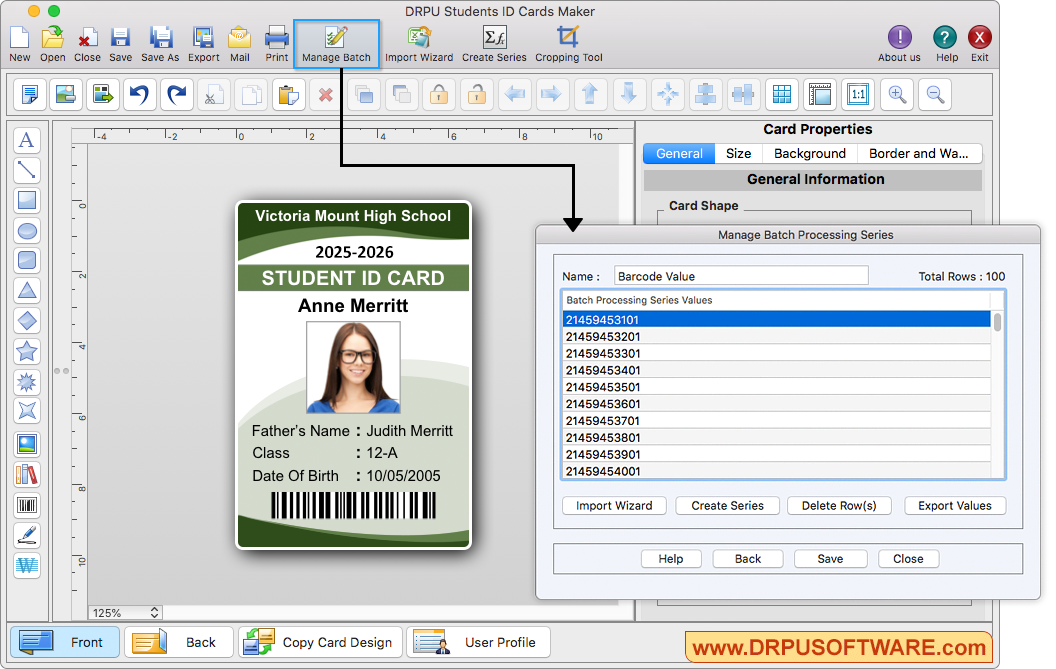
Task: Open the Size tab in Card Properties
Action: coord(737,153)
